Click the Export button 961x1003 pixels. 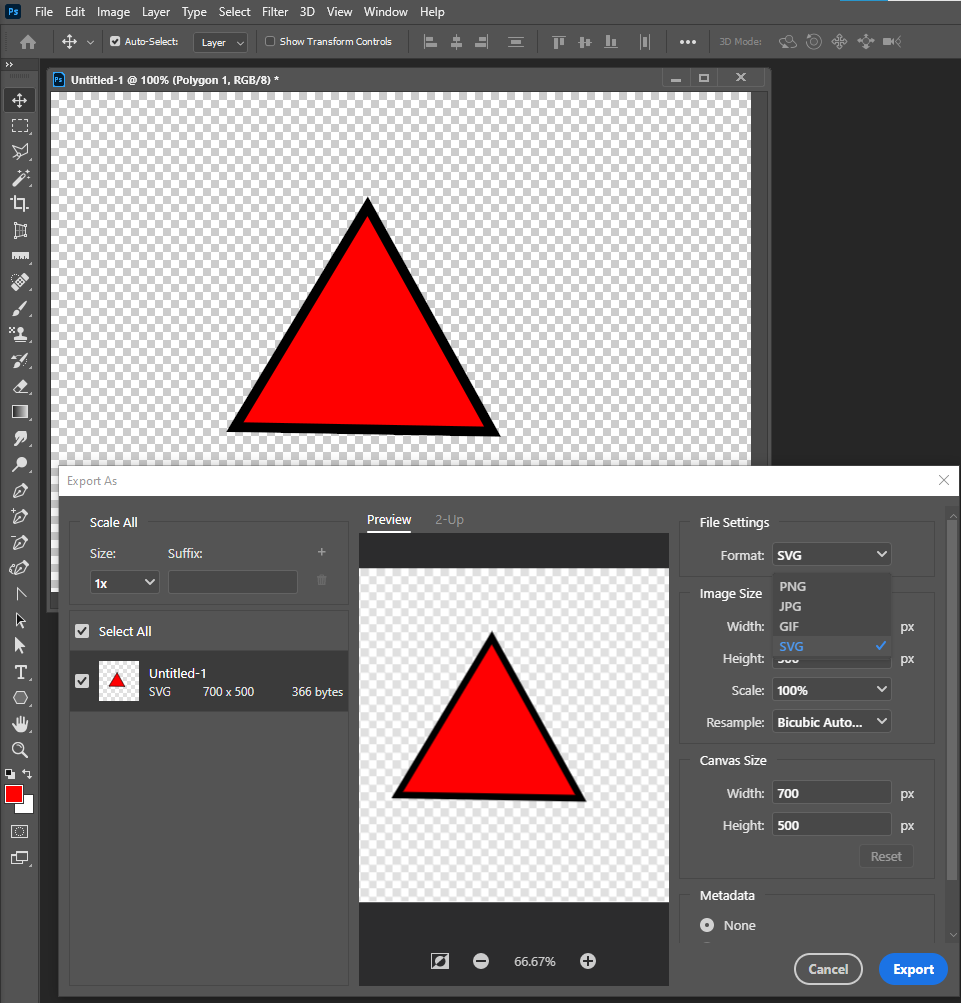[912, 969]
